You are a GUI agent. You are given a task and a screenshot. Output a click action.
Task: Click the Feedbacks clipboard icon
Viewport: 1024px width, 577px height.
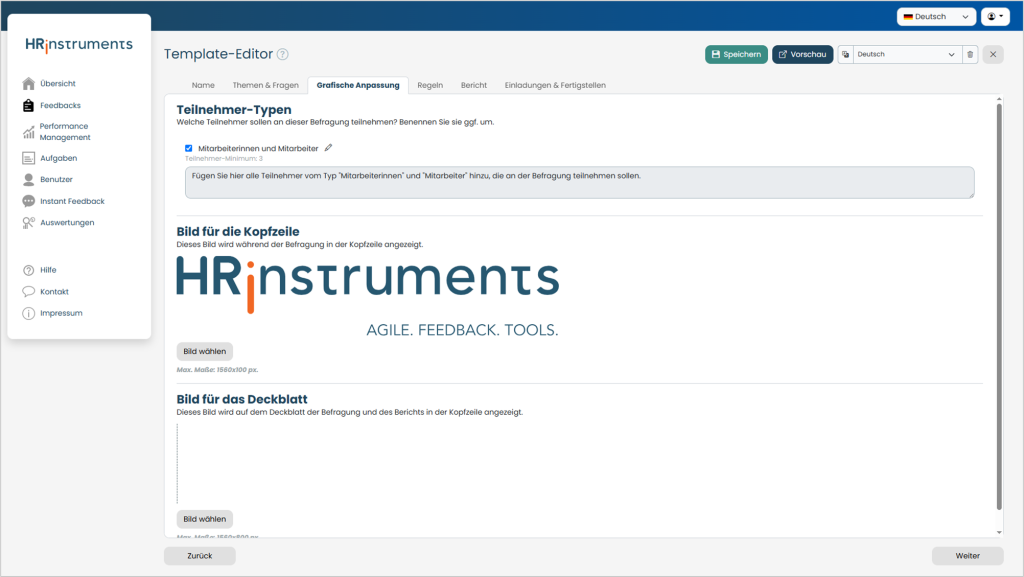[28, 105]
